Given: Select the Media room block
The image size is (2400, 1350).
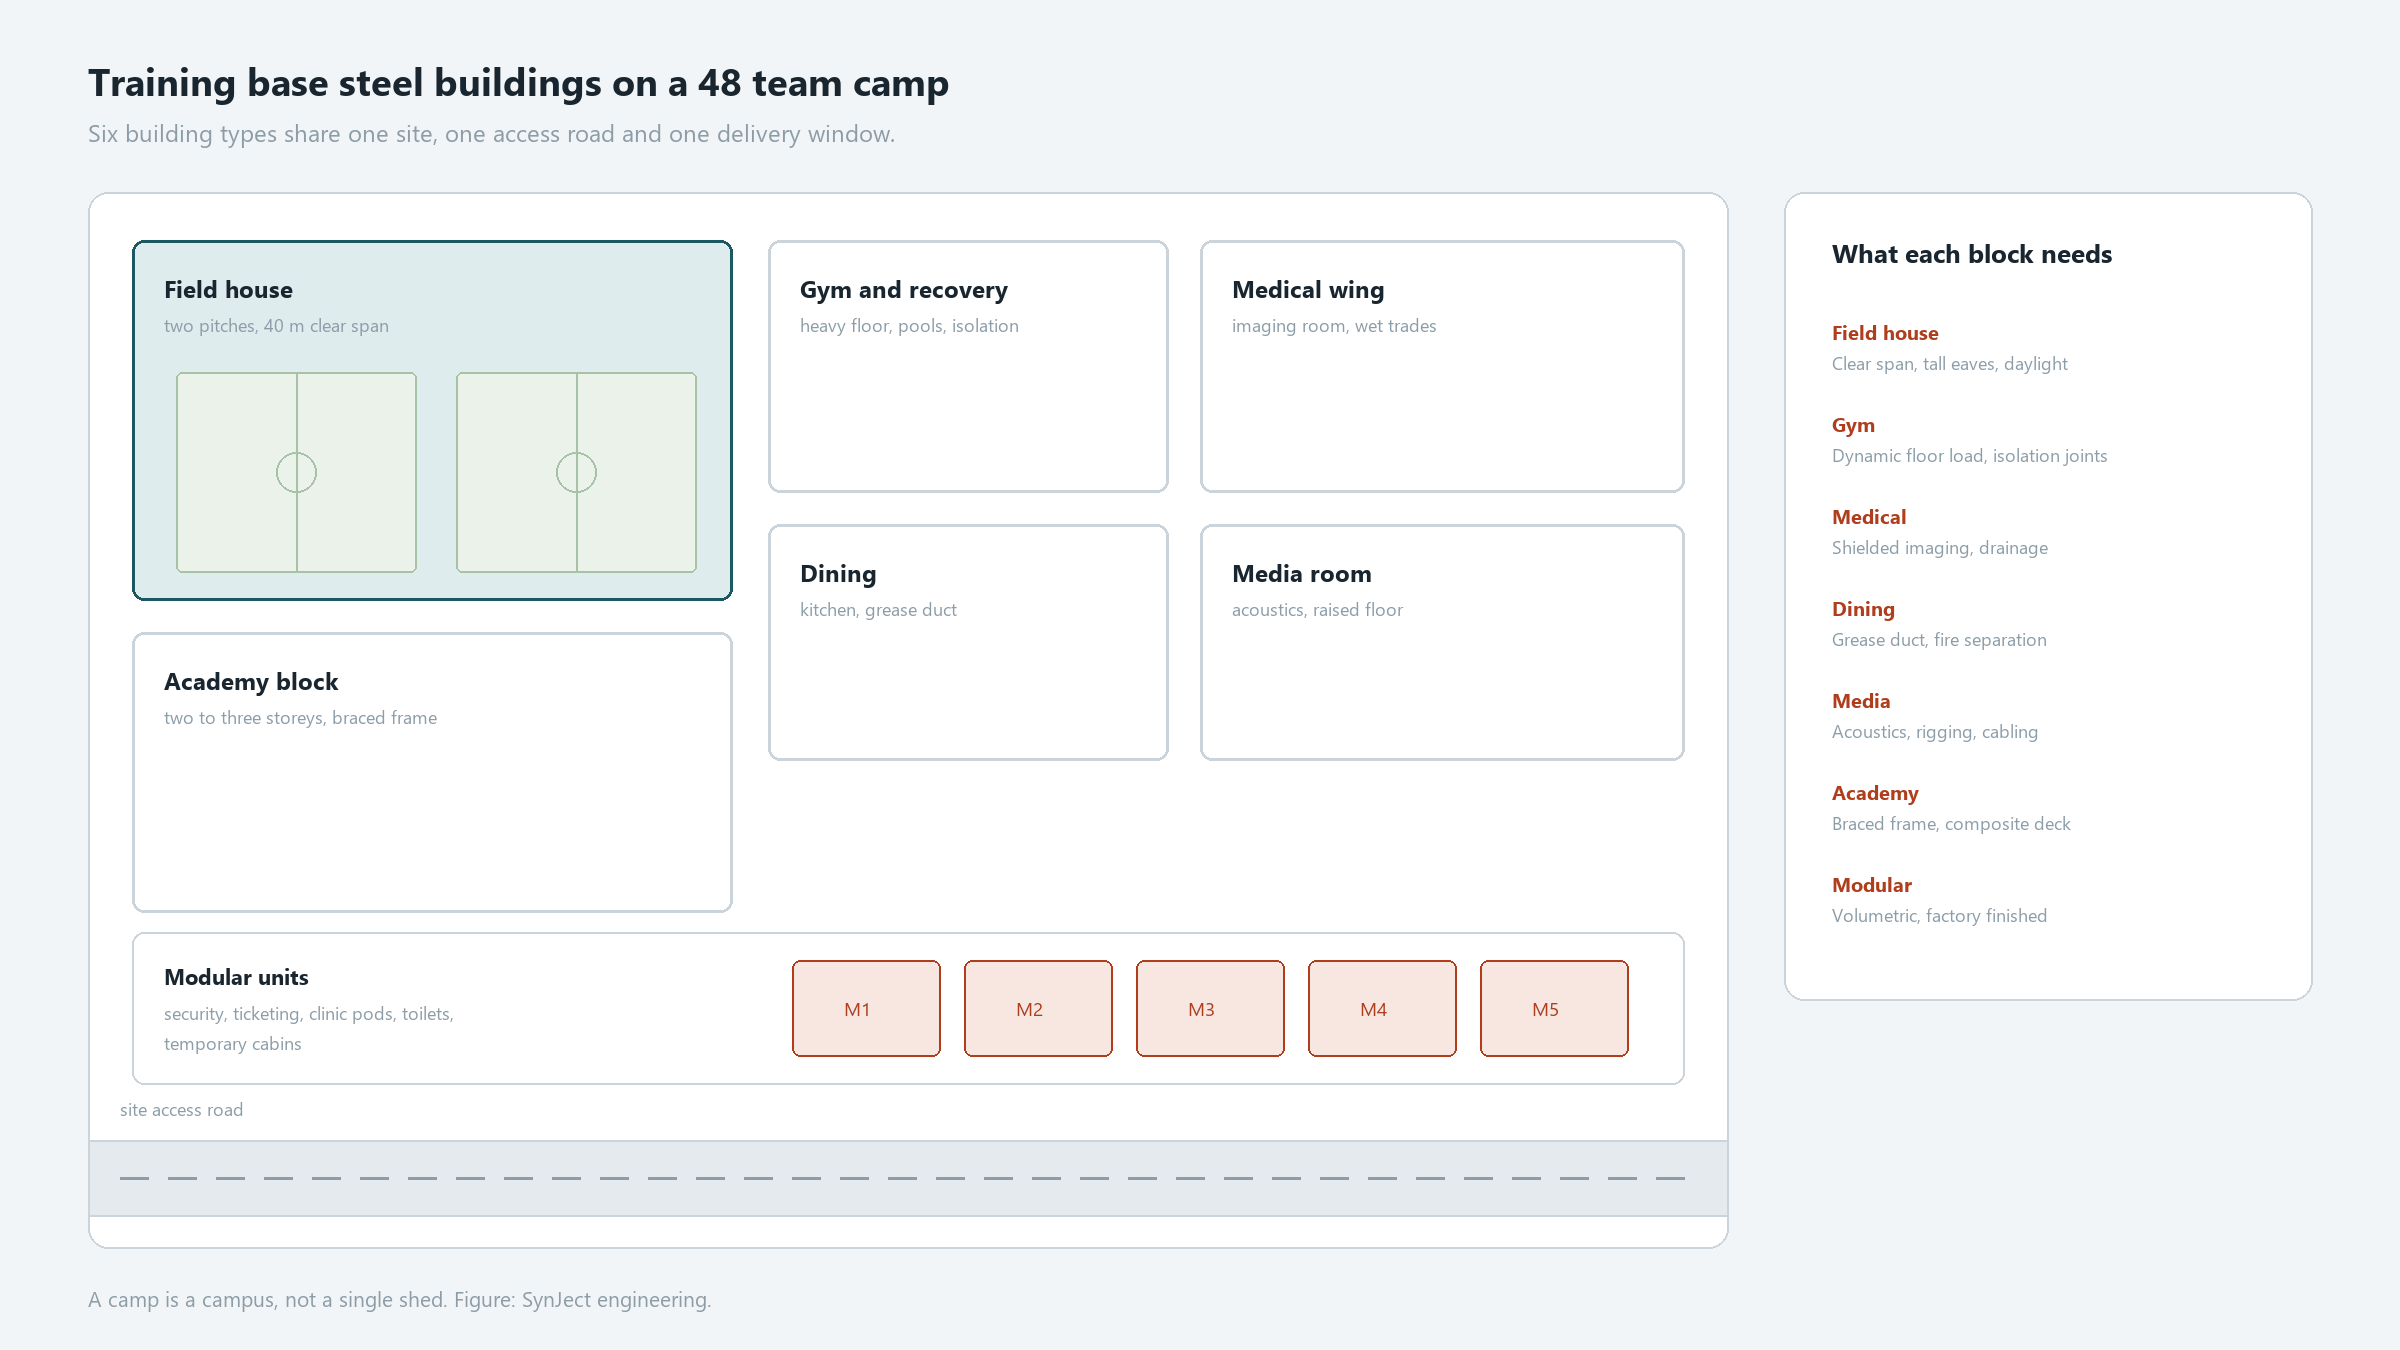Looking at the screenshot, I should tap(1442, 642).
